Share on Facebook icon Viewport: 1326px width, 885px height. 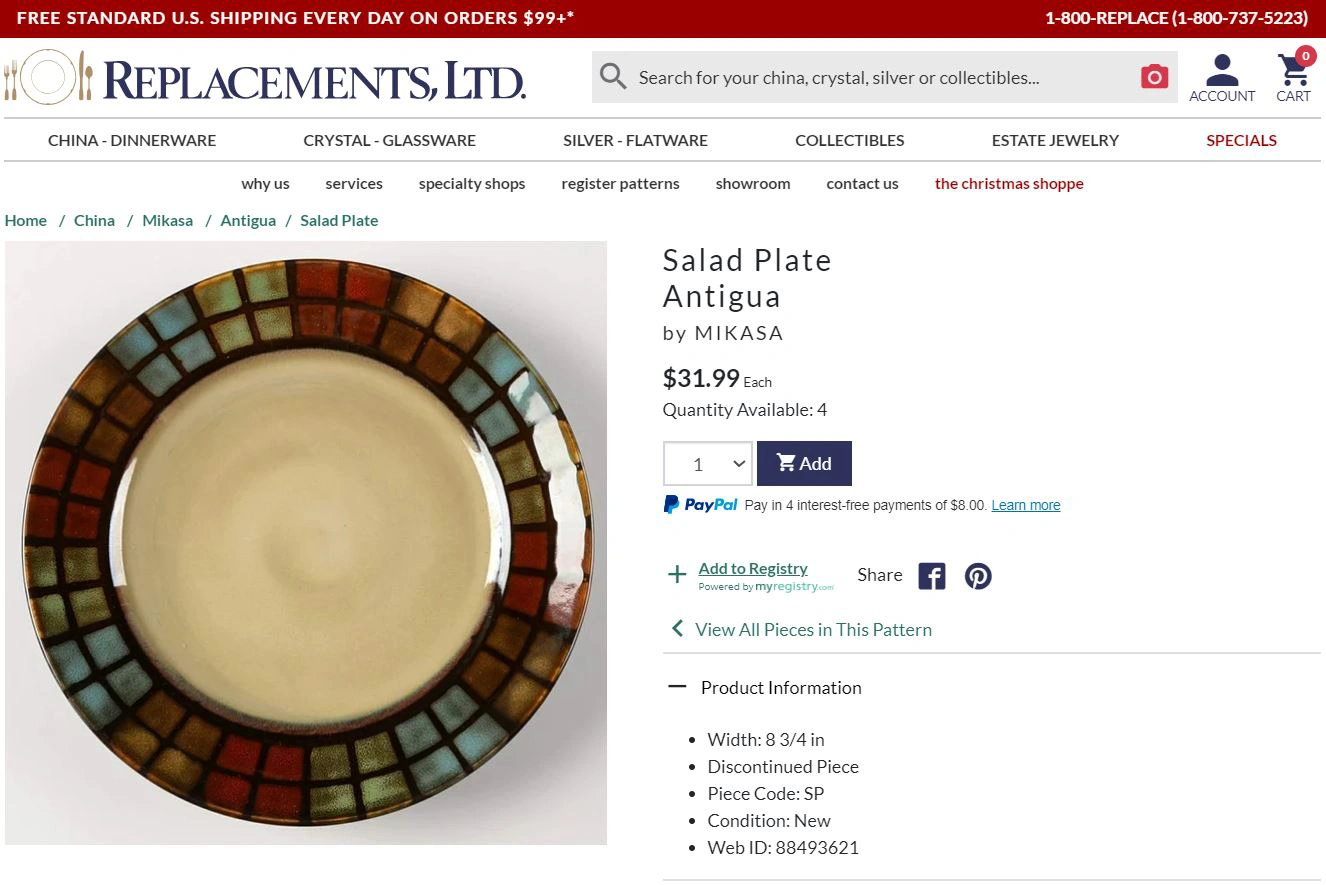(x=931, y=576)
